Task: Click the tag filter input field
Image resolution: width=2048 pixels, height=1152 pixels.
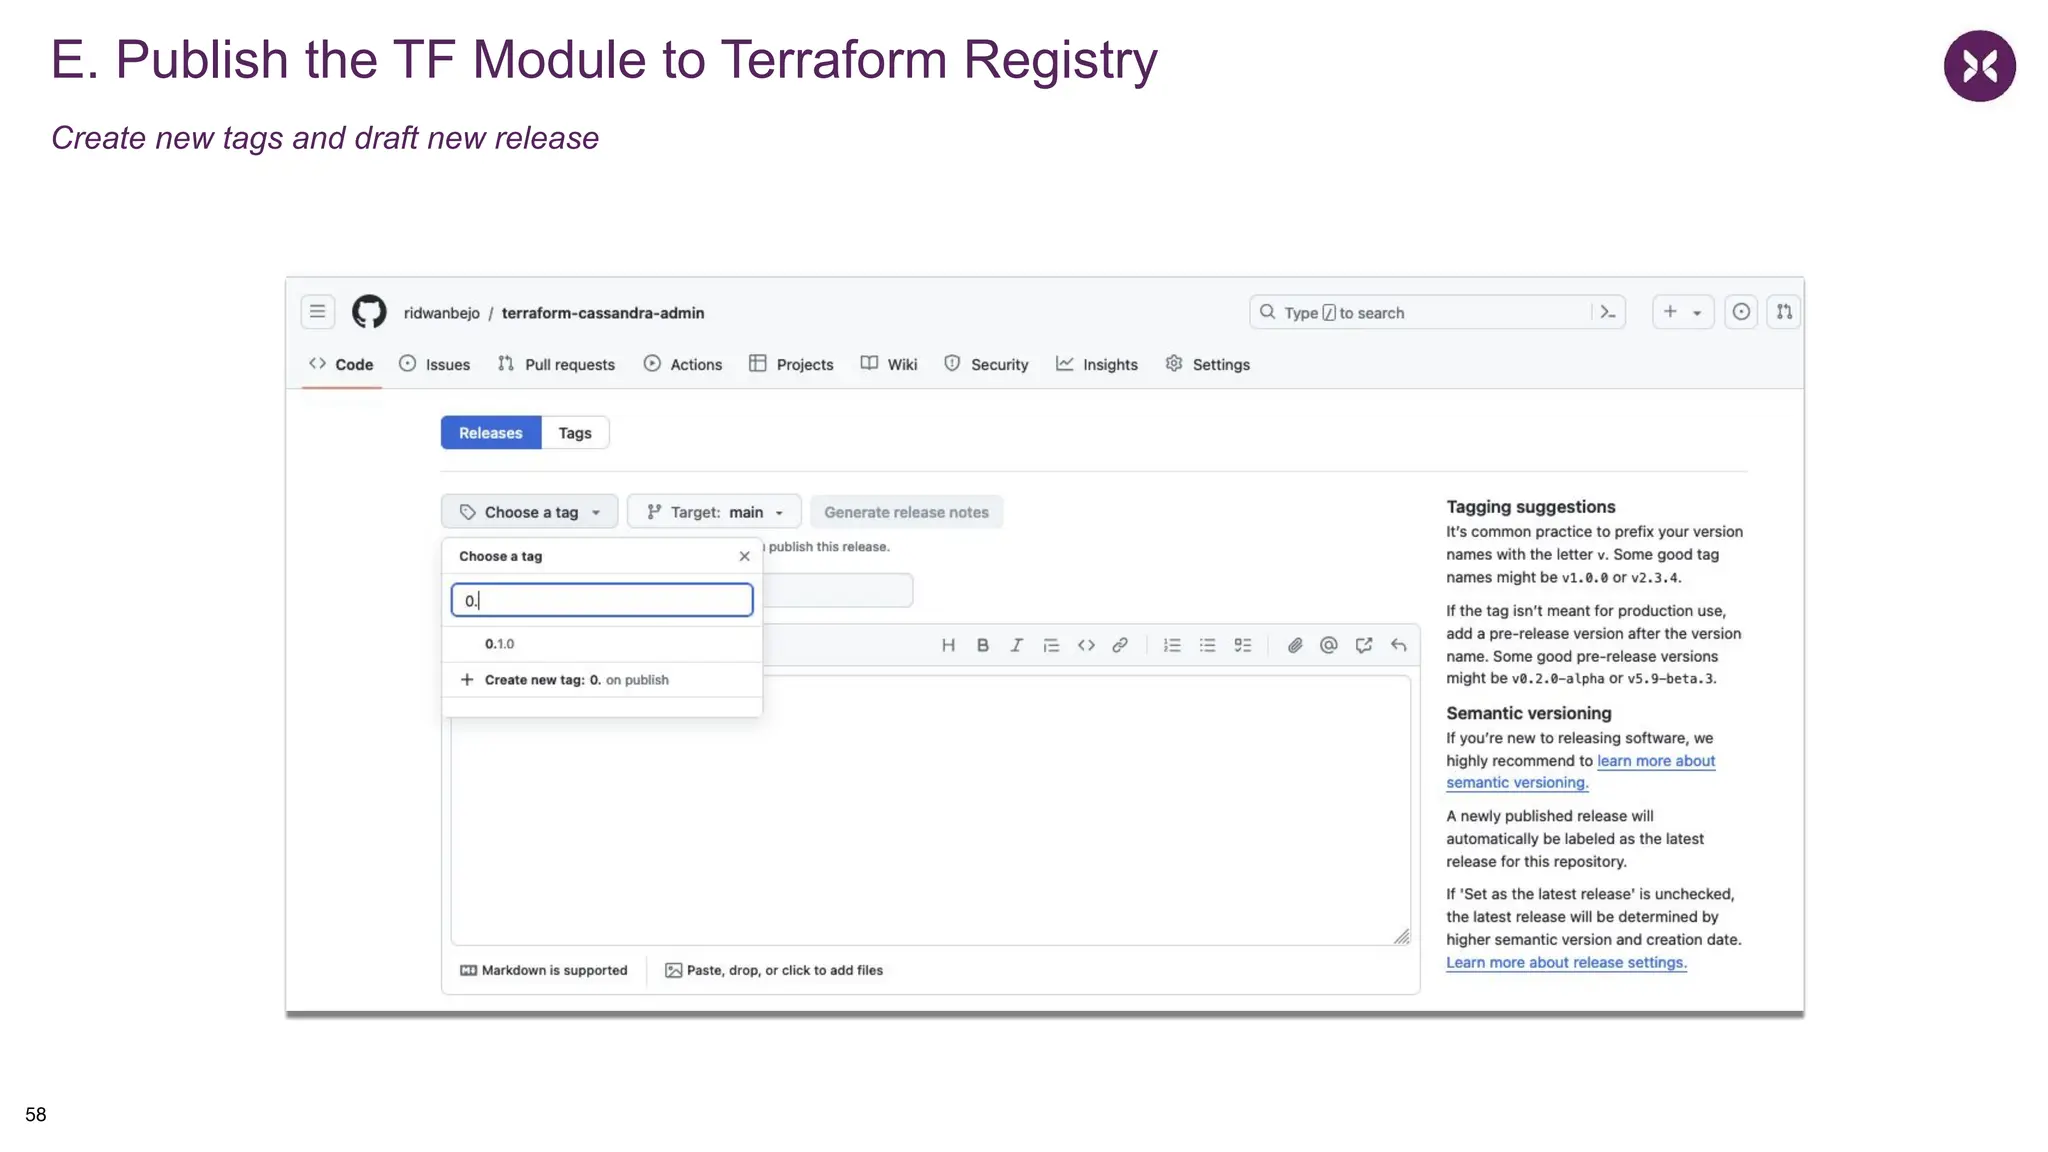Action: pos(602,600)
